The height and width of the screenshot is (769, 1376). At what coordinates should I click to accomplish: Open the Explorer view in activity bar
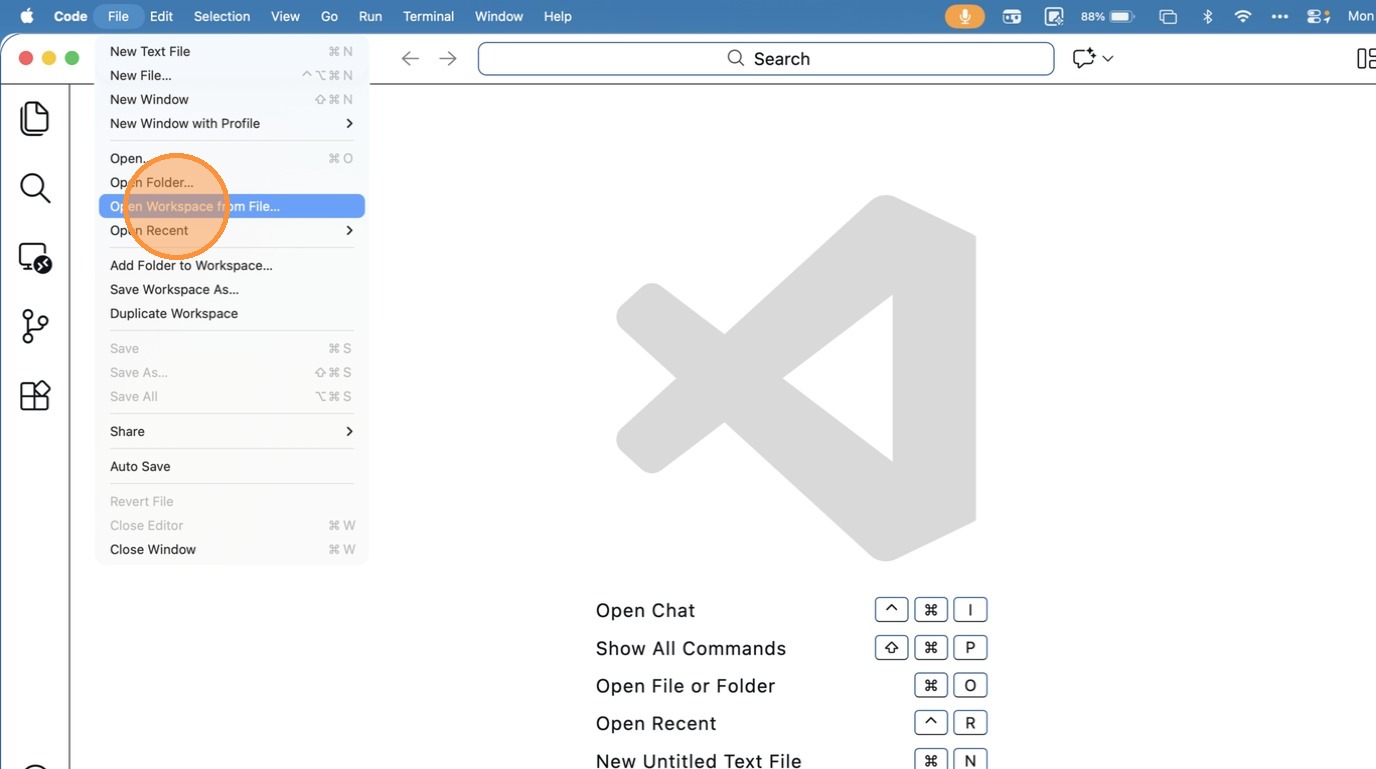(x=35, y=118)
